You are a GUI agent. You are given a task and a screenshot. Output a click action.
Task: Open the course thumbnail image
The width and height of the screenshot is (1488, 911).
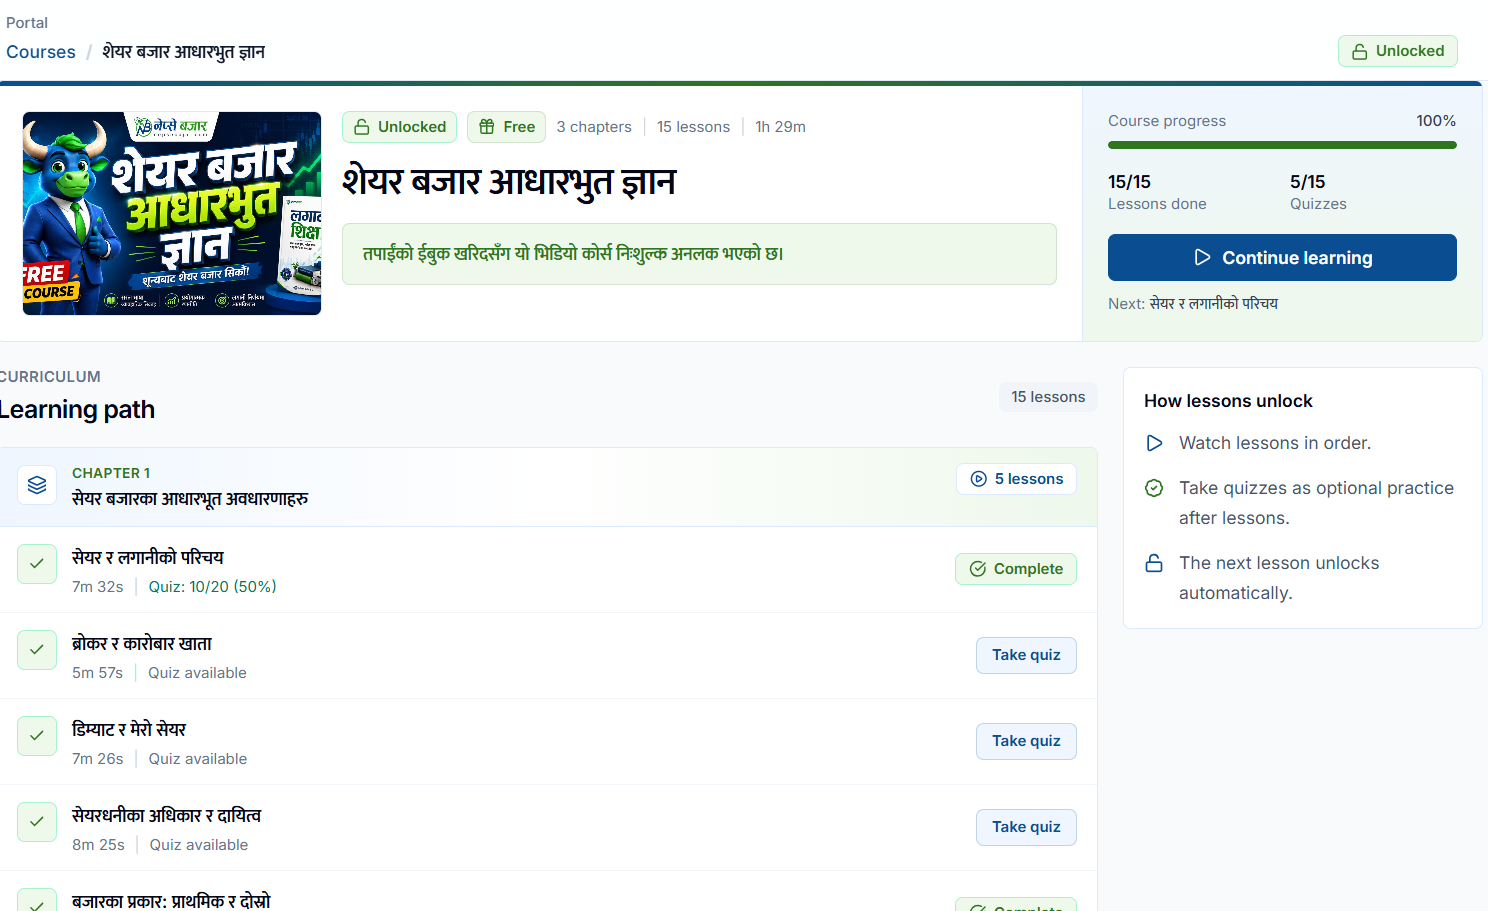[172, 213]
